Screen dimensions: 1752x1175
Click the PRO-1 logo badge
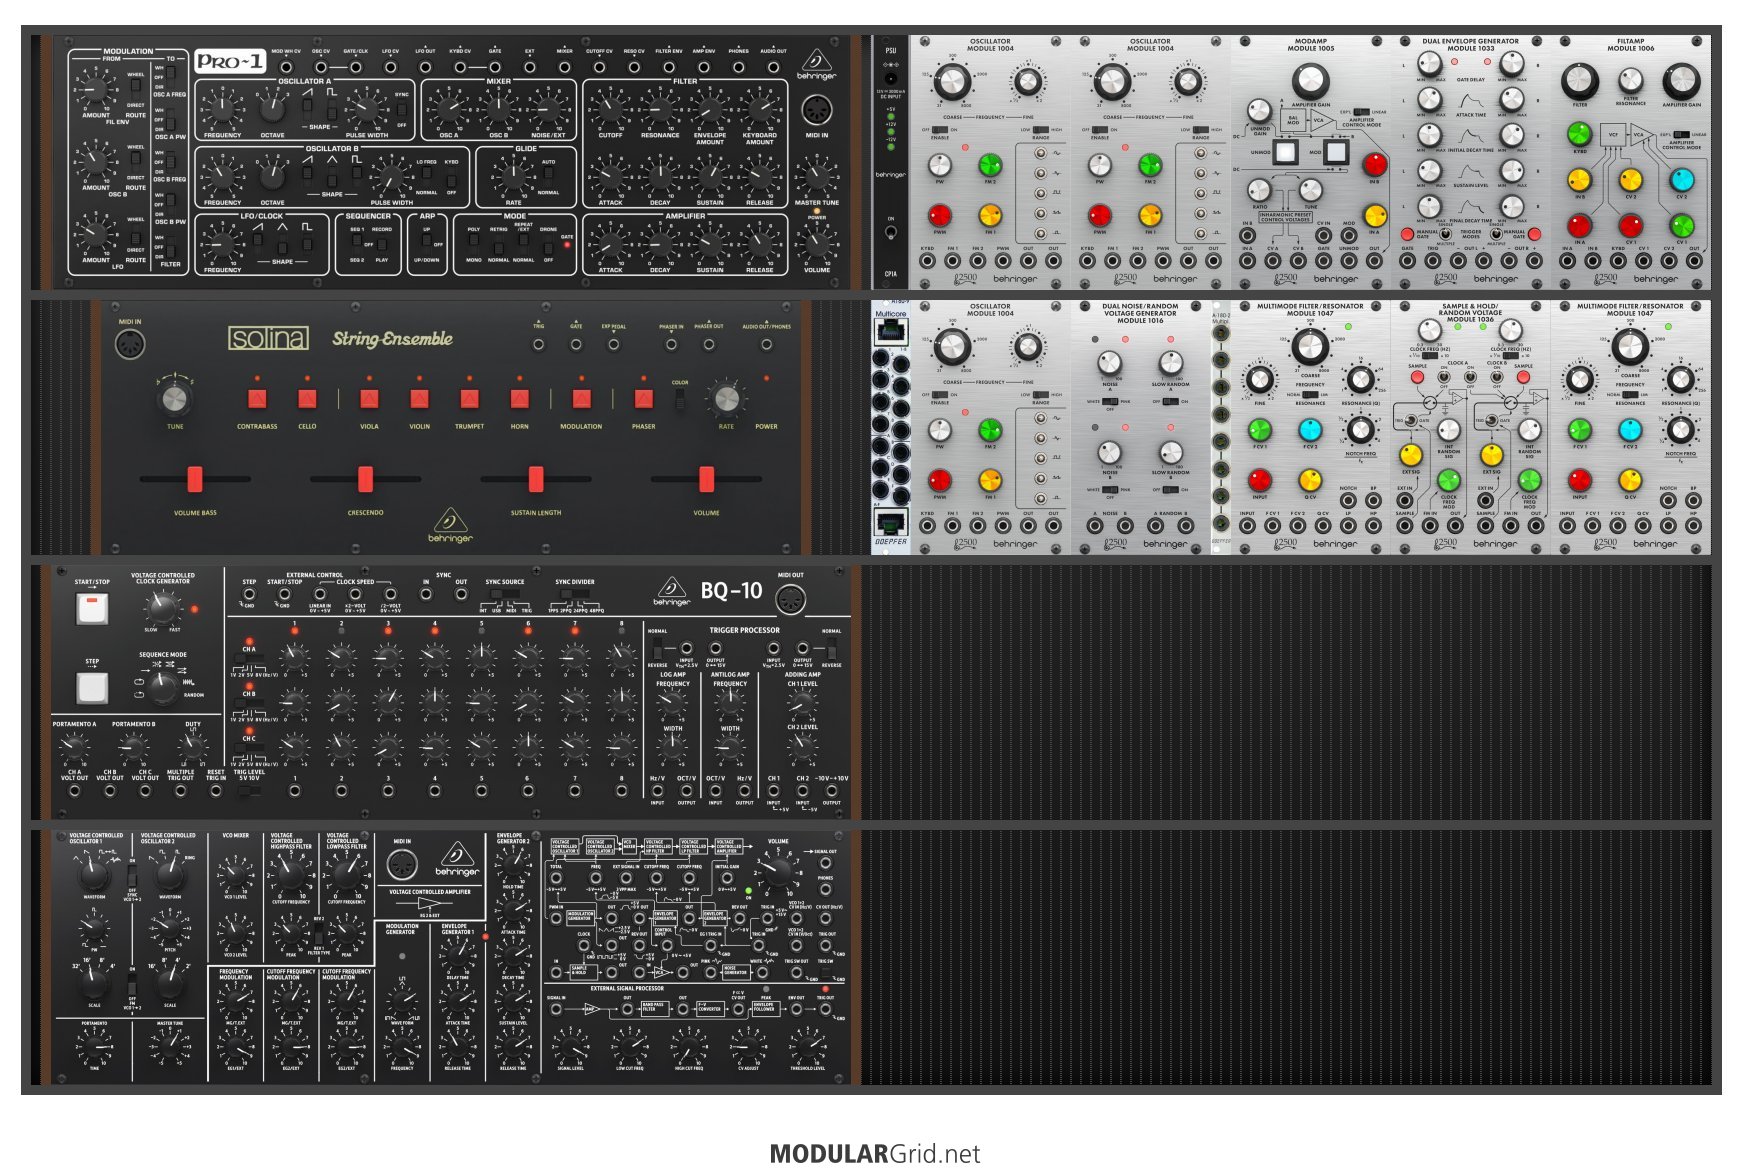pyautogui.click(x=230, y=61)
